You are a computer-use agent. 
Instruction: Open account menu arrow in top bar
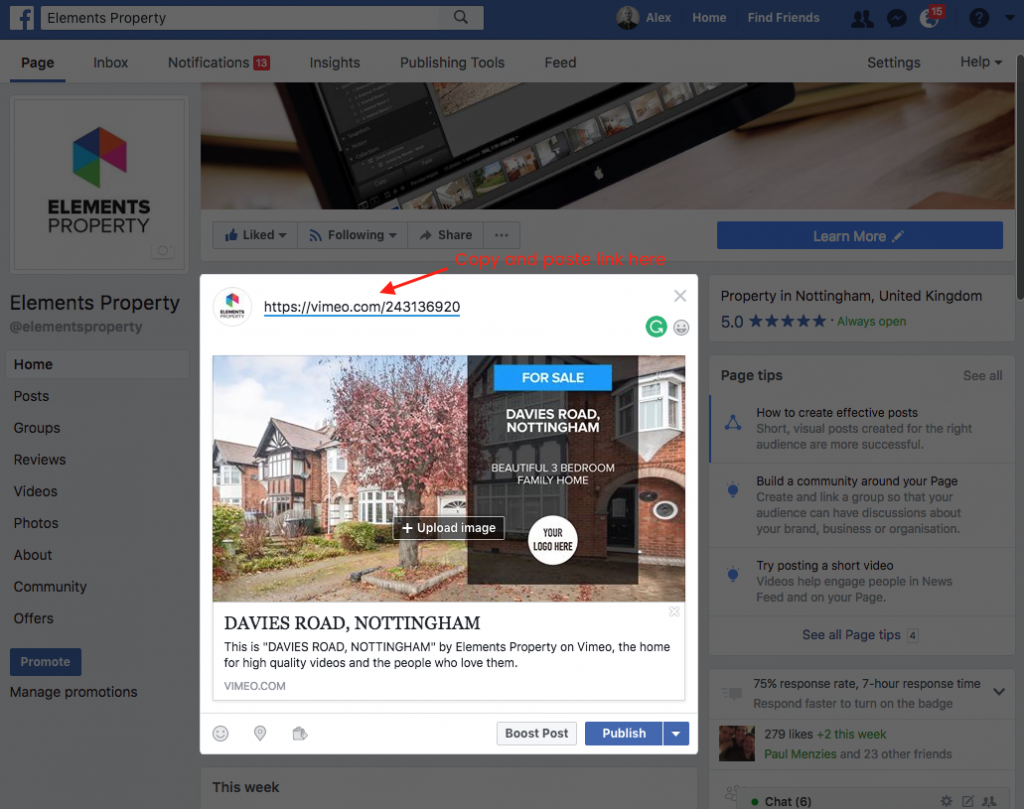click(x=1010, y=18)
